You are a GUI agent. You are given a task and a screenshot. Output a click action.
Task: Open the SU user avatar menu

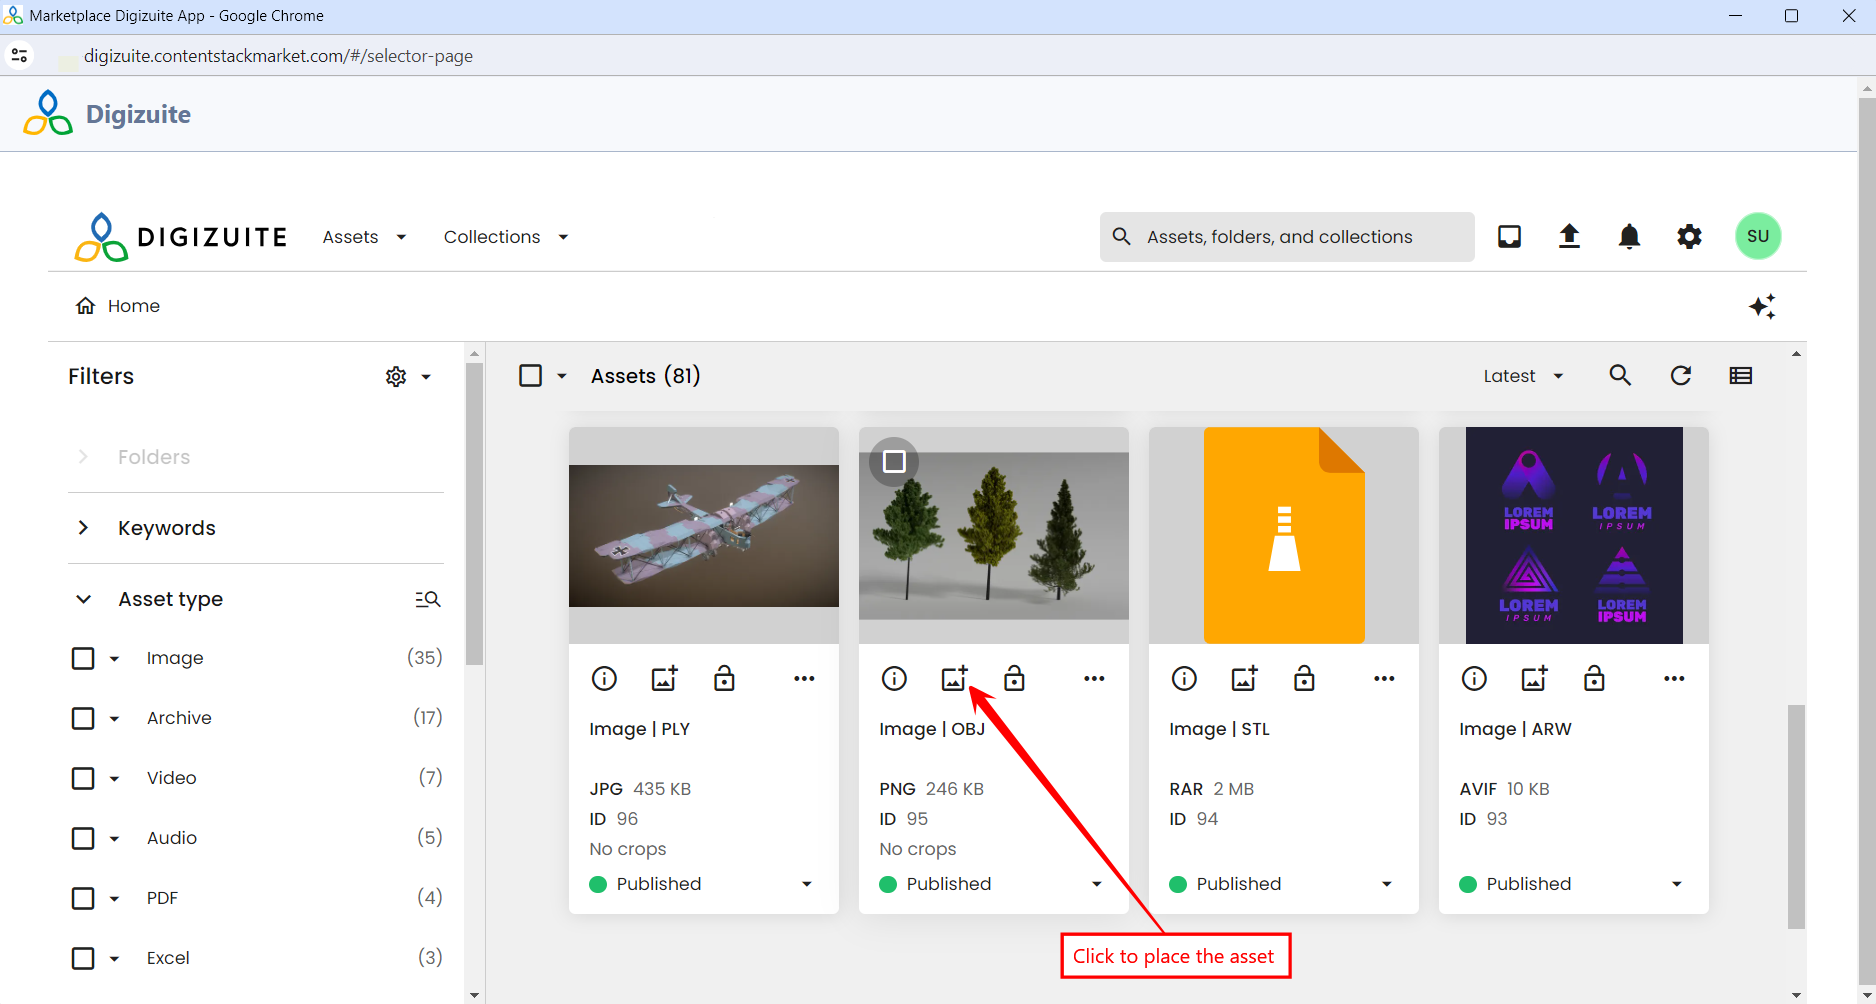coord(1758,236)
